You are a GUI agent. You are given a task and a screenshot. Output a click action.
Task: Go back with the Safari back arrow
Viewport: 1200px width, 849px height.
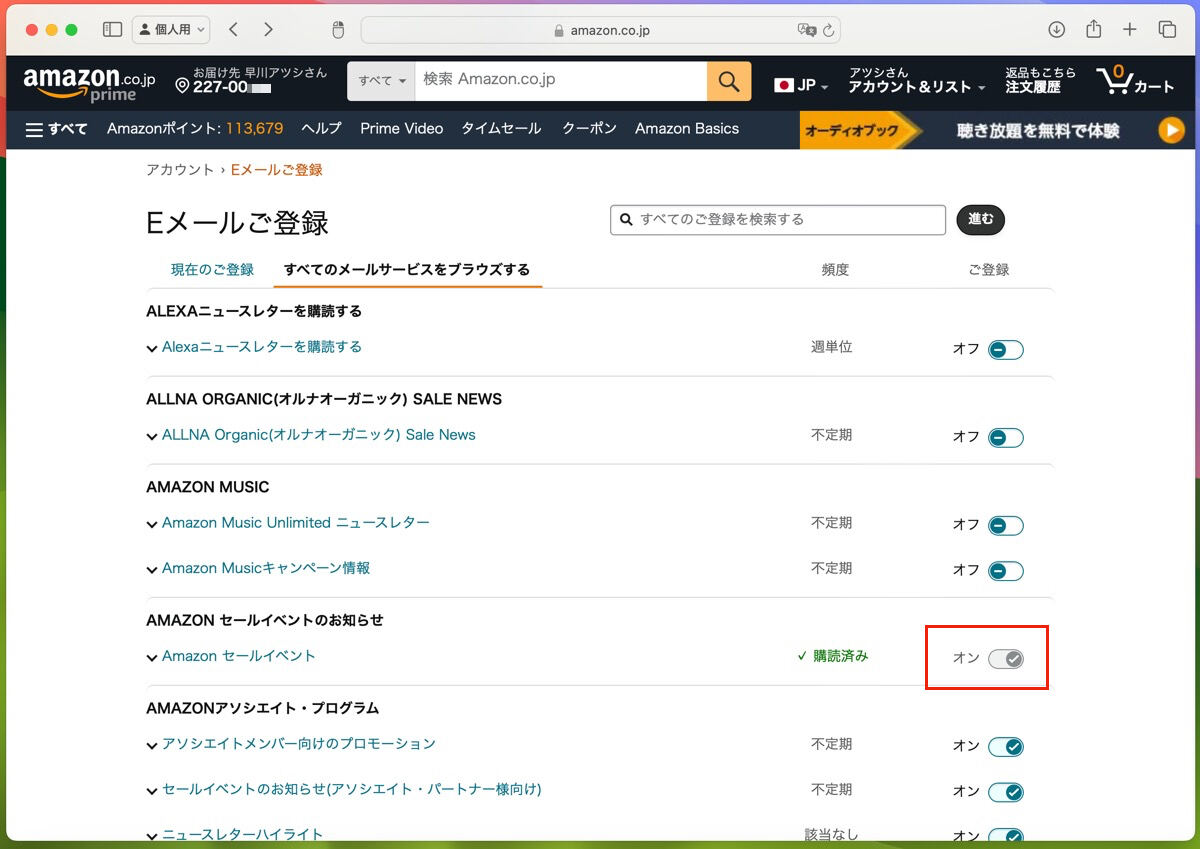click(x=233, y=30)
